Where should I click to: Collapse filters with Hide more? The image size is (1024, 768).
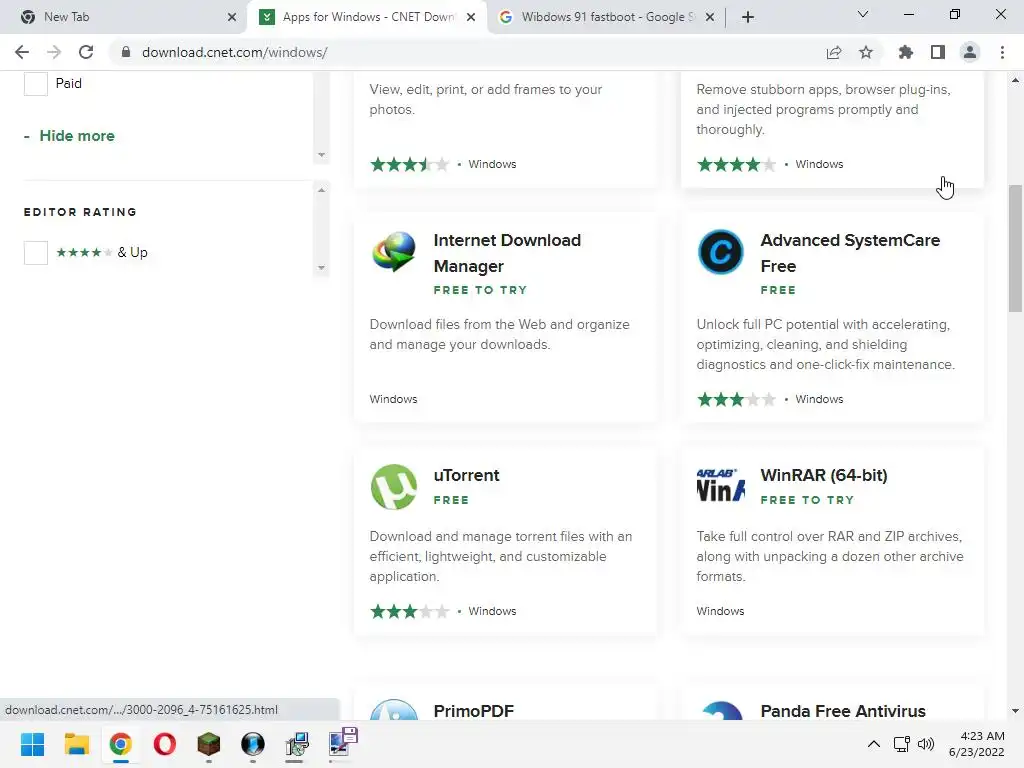pos(76,136)
